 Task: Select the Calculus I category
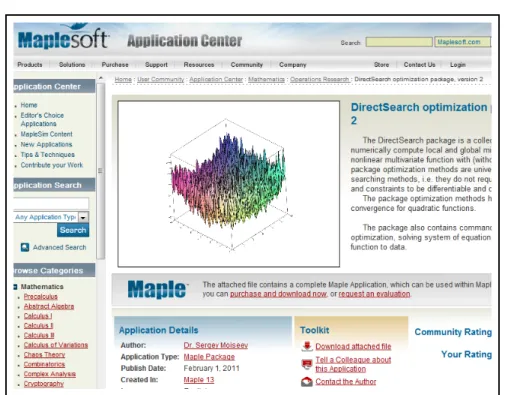click(38, 316)
